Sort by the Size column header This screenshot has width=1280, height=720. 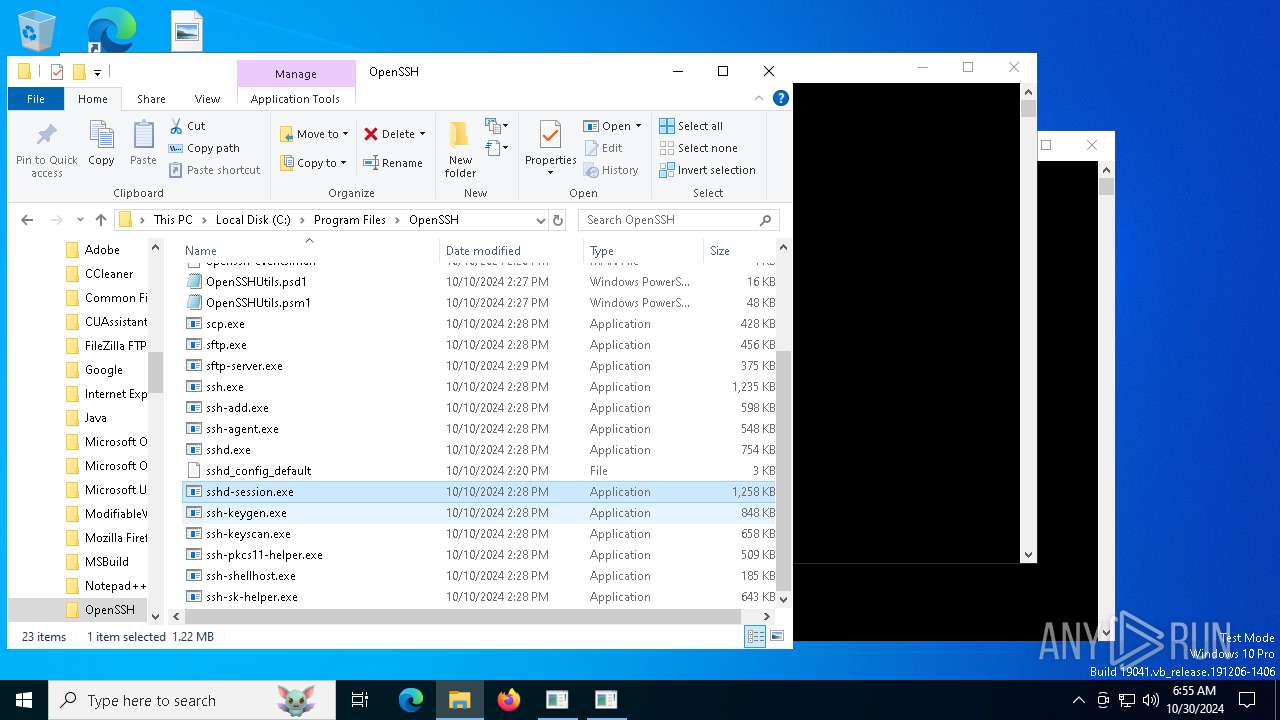tap(739, 251)
